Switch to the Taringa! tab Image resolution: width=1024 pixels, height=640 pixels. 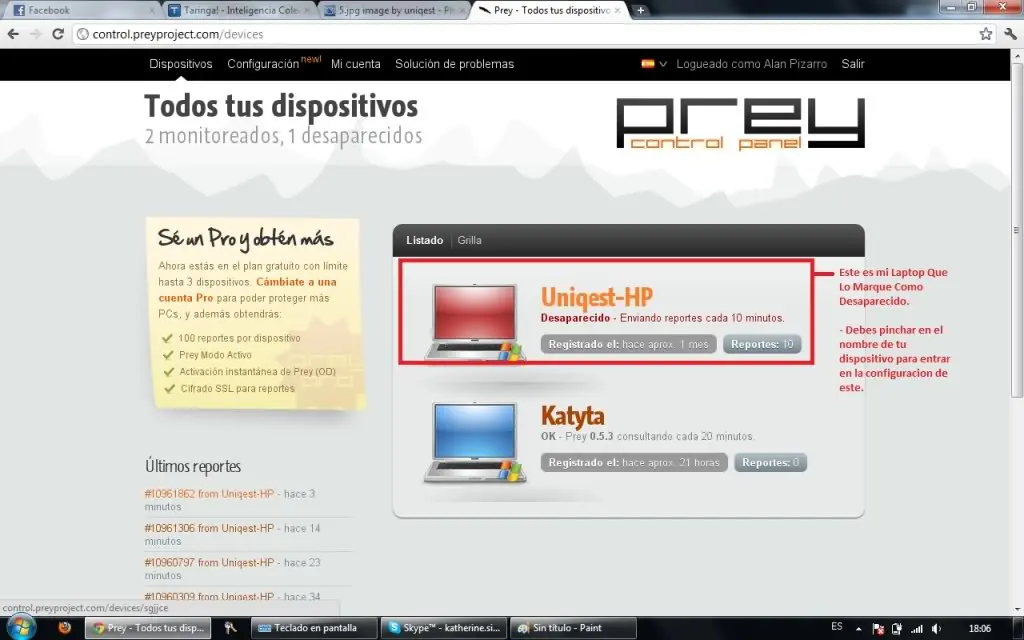coord(240,10)
